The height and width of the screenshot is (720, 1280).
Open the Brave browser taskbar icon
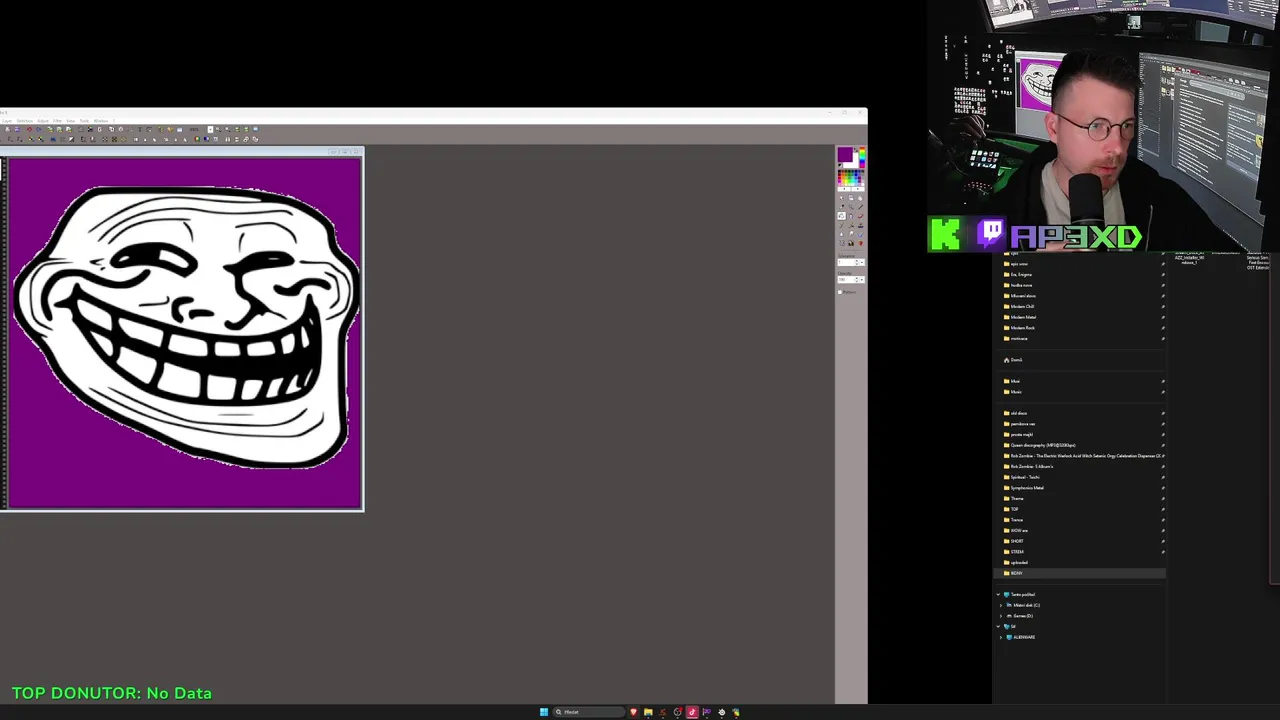pos(634,712)
